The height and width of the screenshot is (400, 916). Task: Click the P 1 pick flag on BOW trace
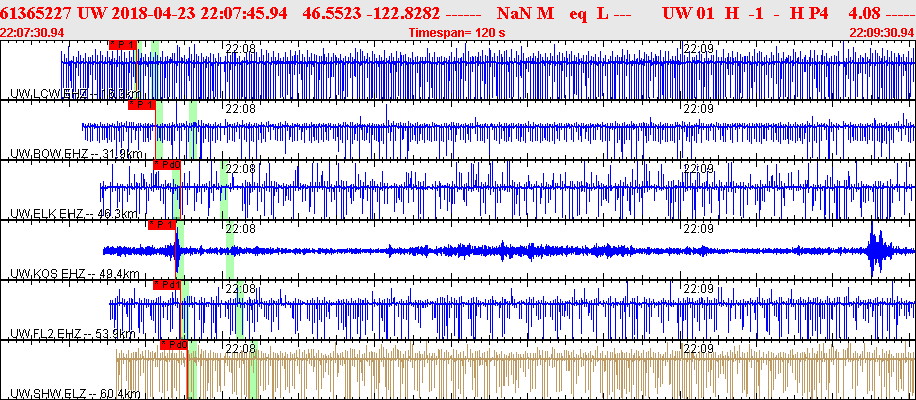point(142,105)
